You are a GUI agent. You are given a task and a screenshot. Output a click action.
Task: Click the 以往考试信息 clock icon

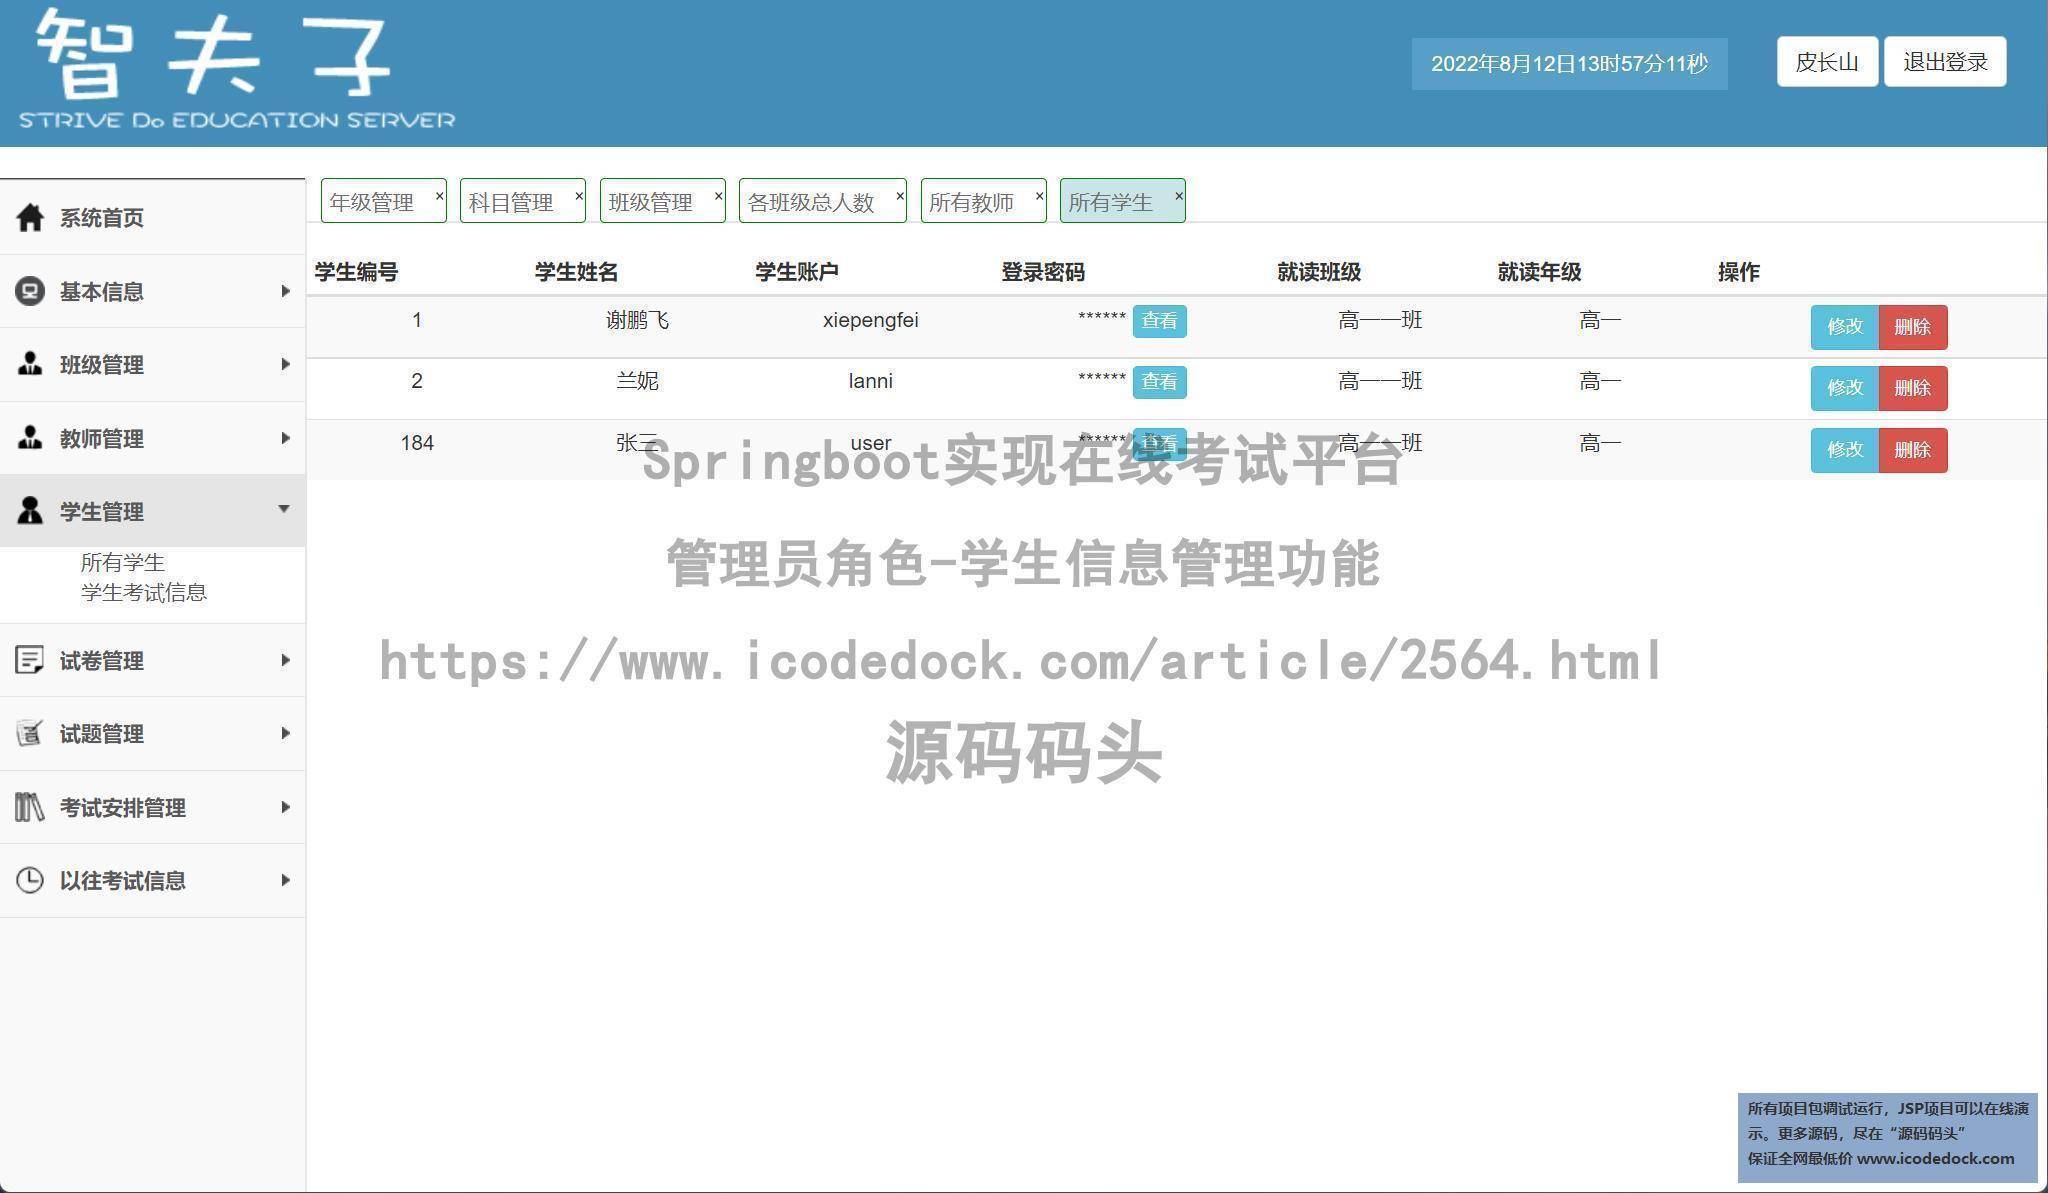30,880
